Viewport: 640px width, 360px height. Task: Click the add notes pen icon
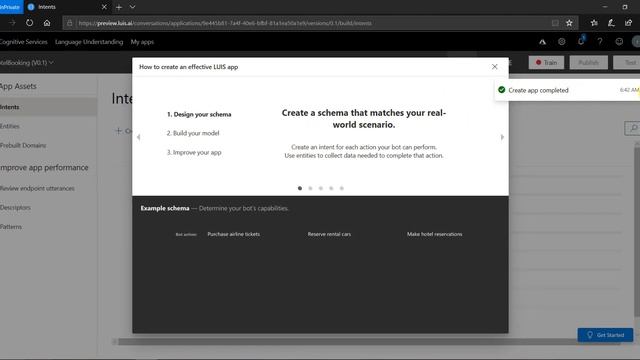[x=611, y=23]
